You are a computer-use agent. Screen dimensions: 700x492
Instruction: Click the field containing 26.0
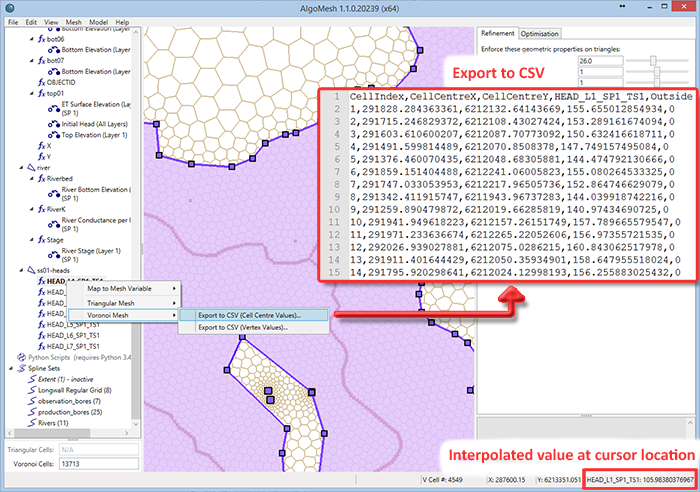[600, 61]
